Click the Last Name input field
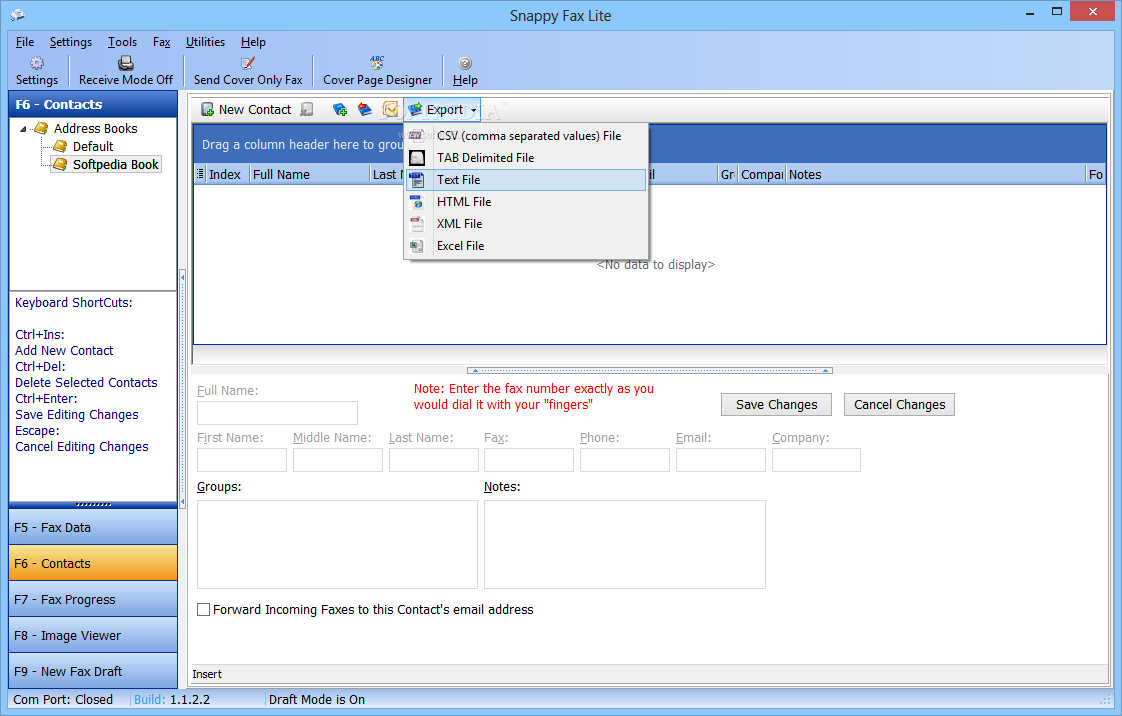The image size is (1122, 716). pos(434,460)
